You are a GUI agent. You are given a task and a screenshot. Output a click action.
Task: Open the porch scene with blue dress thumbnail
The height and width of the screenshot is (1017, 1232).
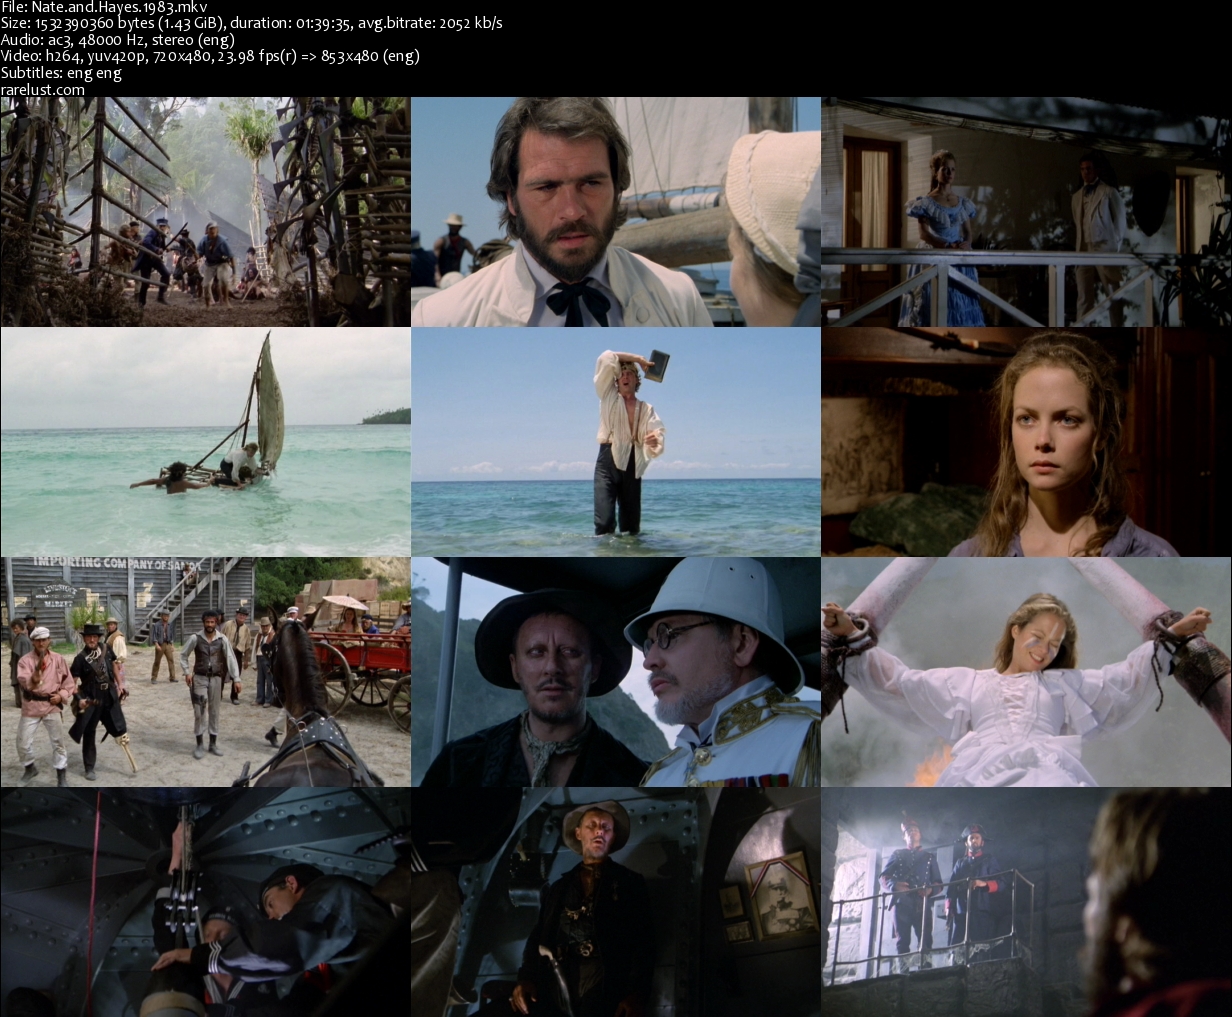coord(1026,212)
